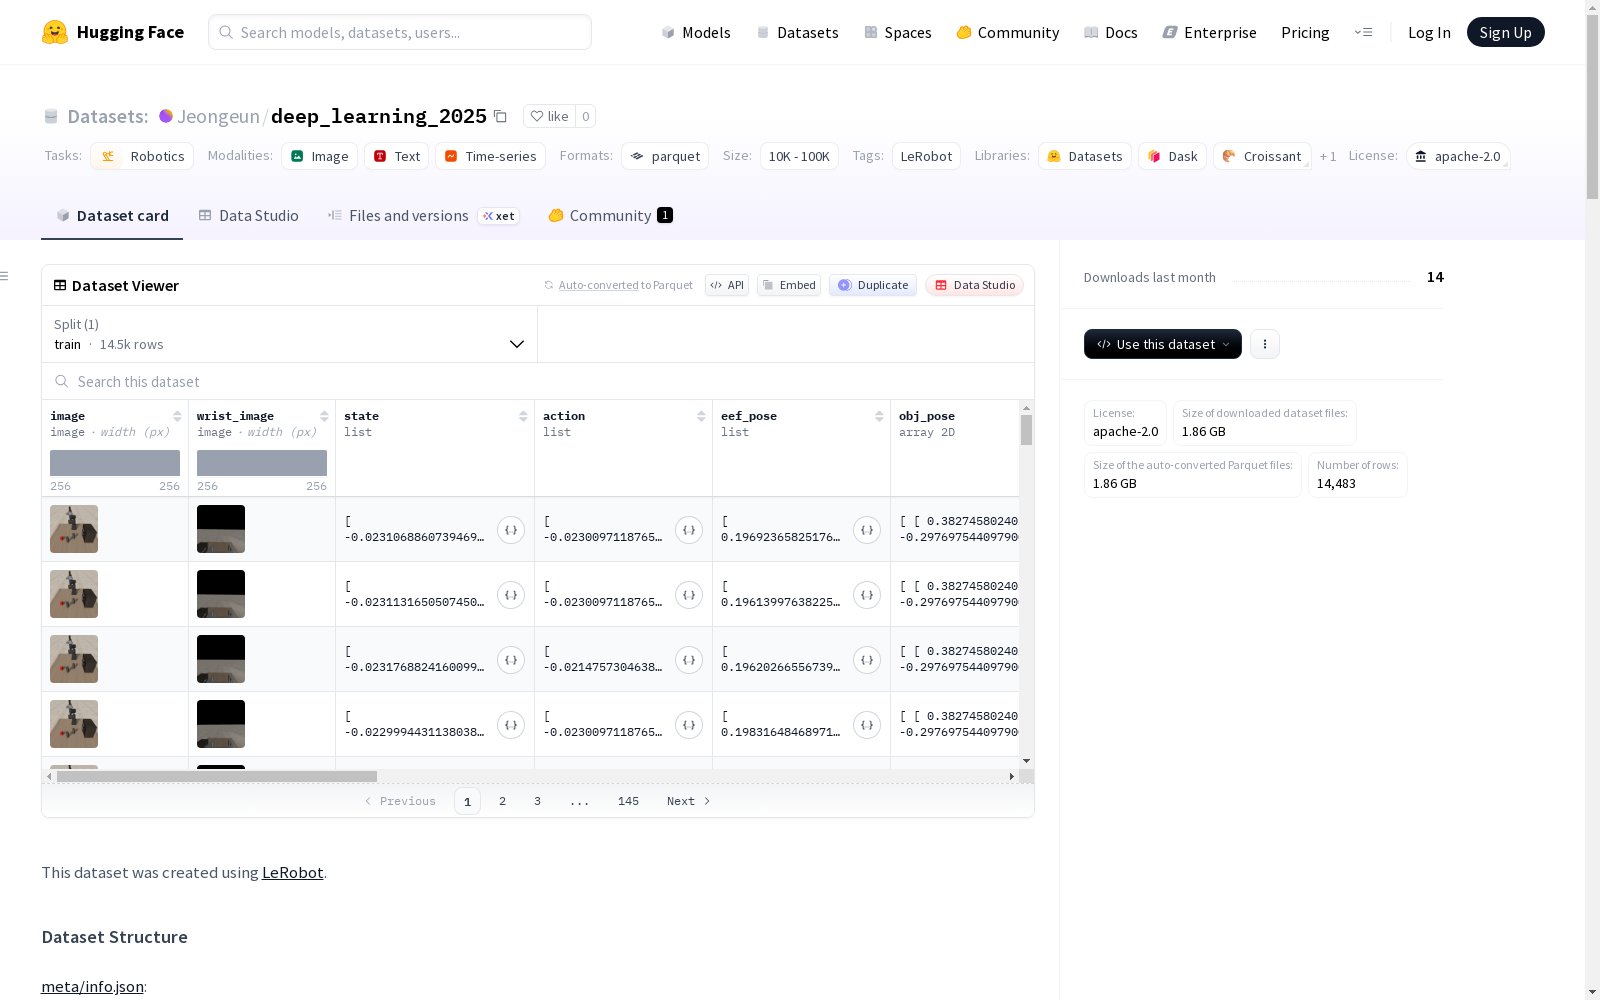Screen dimensions: 1600x1000
Task: Open the Community tab with 1 discussion
Action: point(610,216)
